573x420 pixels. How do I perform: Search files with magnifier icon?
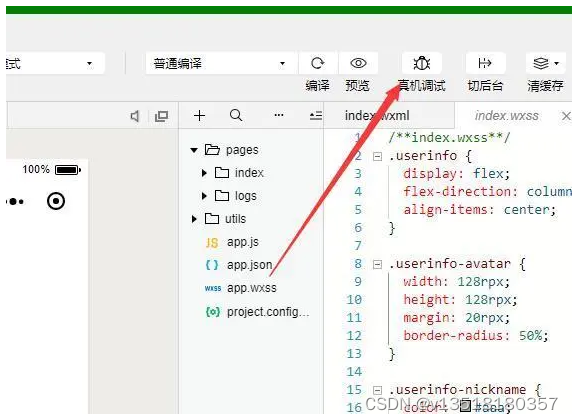tap(236, 116)
